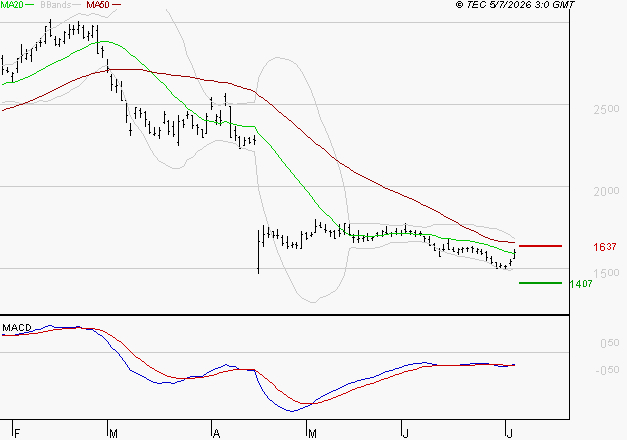Click the MACD panel label
Image resolution: width=627 pixels, height=440 pixels.
coord(16,328)
